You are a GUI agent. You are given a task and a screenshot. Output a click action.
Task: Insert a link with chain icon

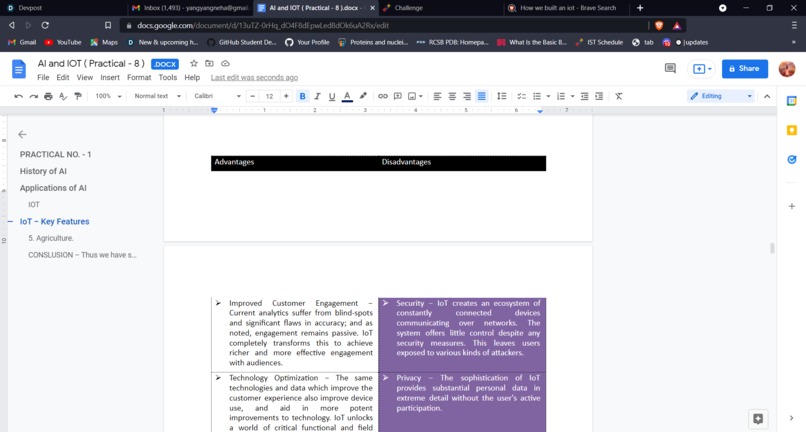pyautogui.click(x=383, y=96)
